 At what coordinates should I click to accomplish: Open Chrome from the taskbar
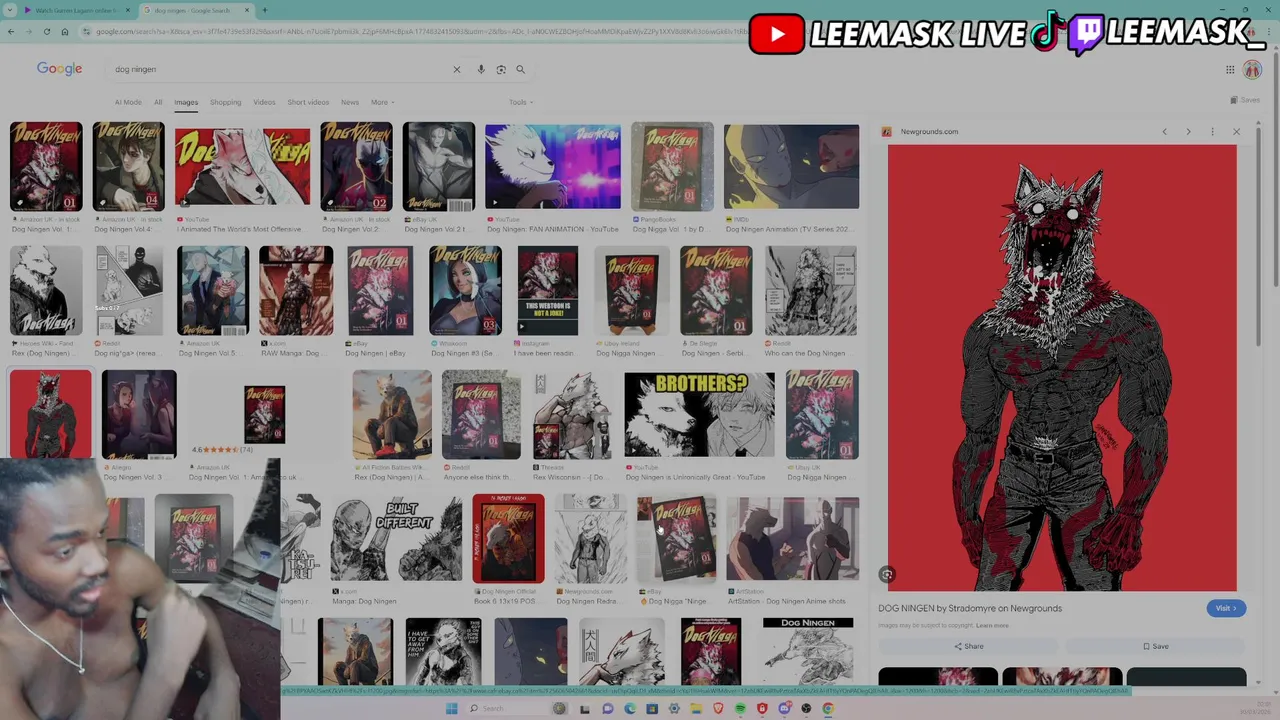coord(828,709)
